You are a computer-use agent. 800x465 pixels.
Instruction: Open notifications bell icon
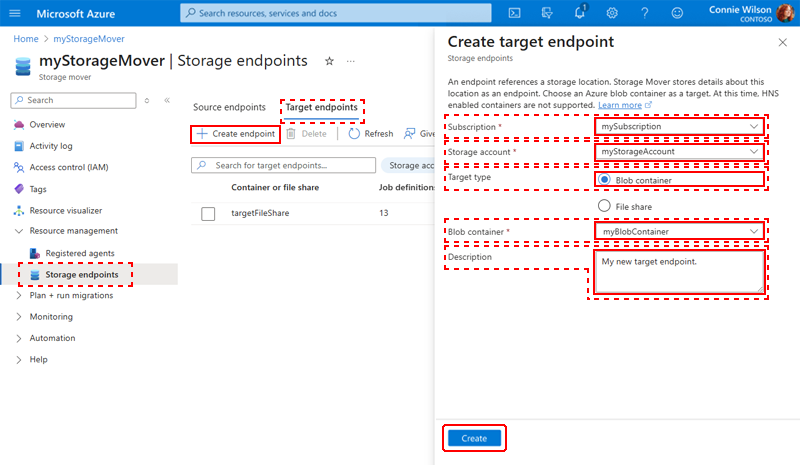click(580, 13)
